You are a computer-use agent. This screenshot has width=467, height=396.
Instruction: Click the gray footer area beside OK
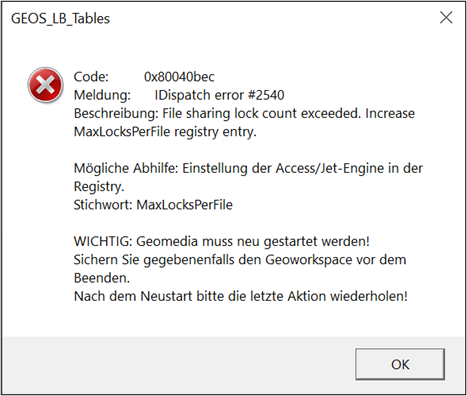coord(177,364)
